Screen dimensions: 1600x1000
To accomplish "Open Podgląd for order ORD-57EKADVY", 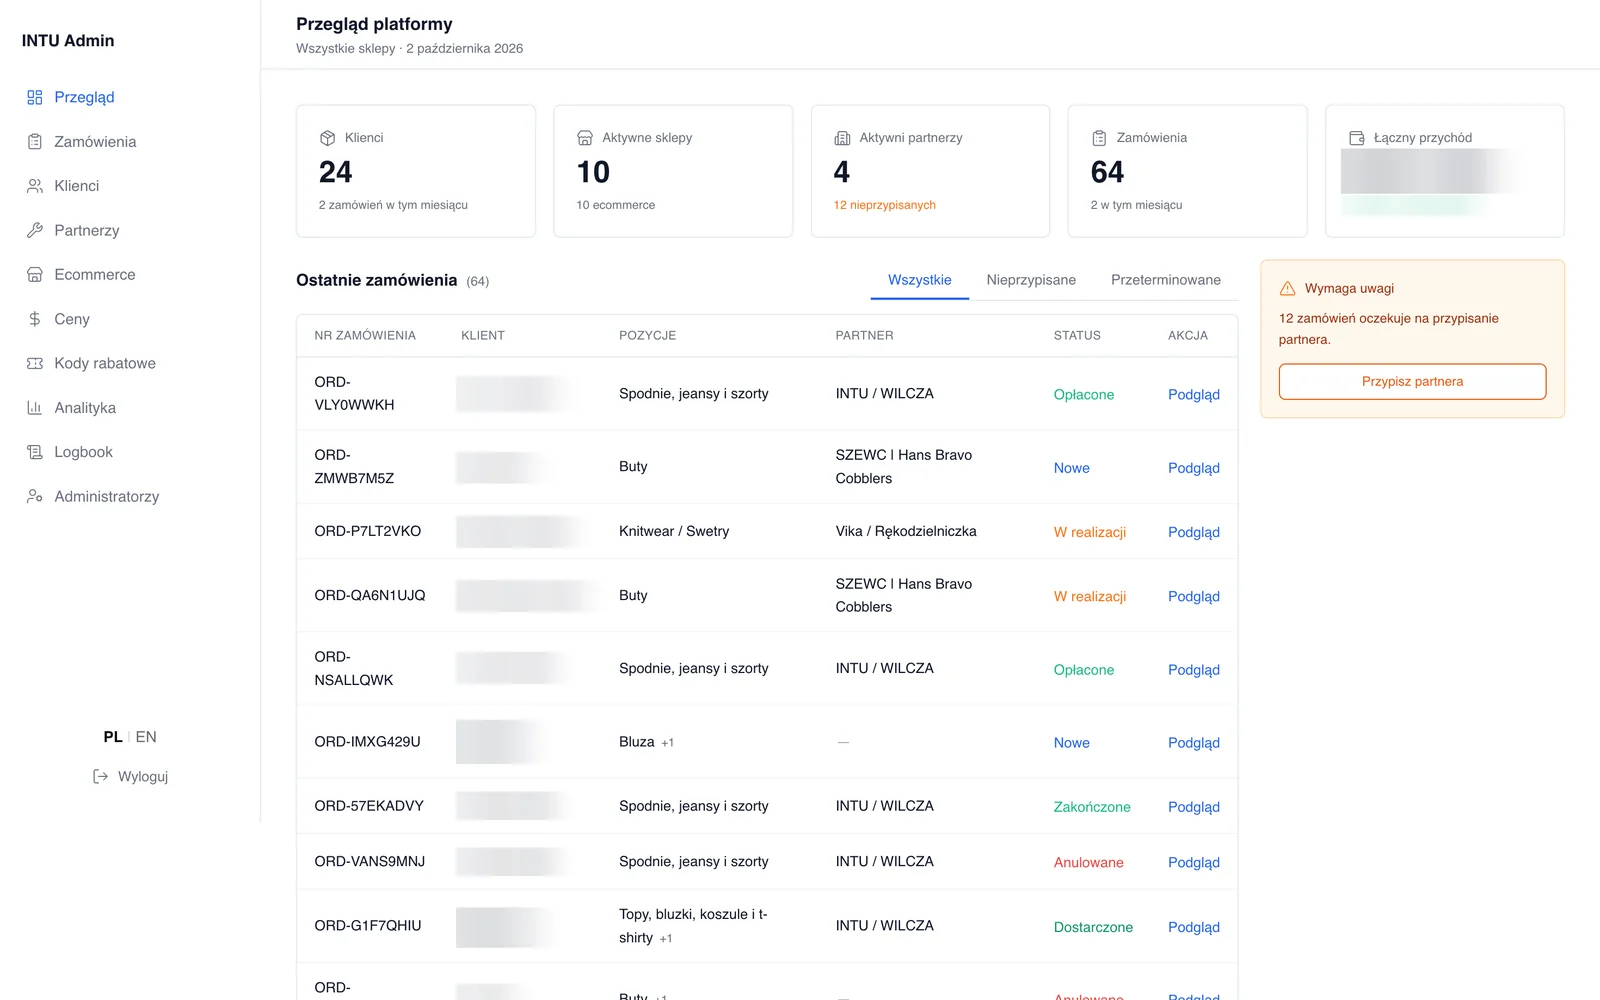I will coord(1194,807).
